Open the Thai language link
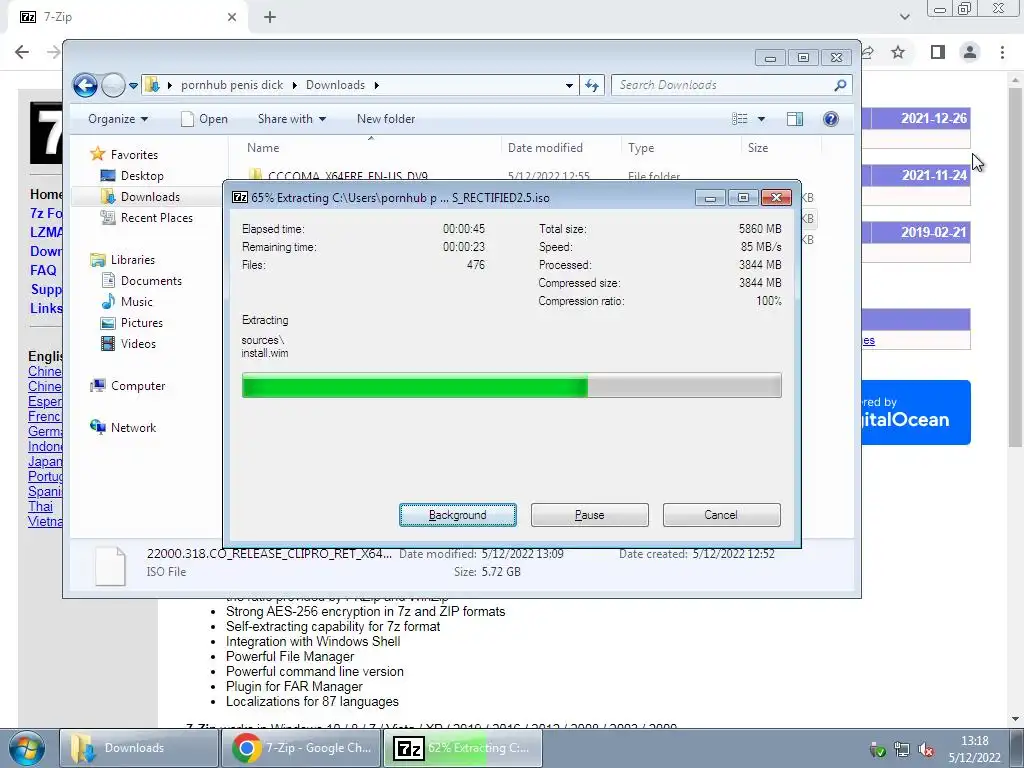The height and width of the screenshot is (768, 1024). click(40, 507)
